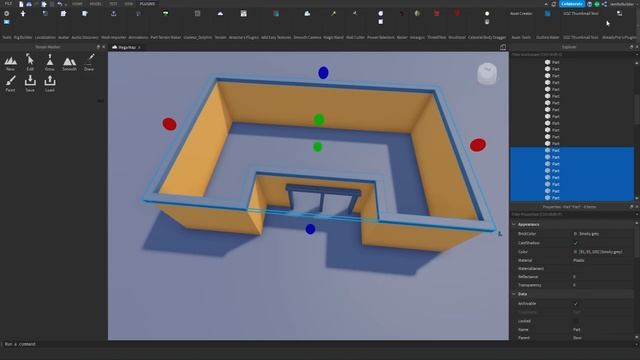Click the Terrain mountain plugin icon
Viewport: 640px width, 360px height.
(x=220, y=13)
